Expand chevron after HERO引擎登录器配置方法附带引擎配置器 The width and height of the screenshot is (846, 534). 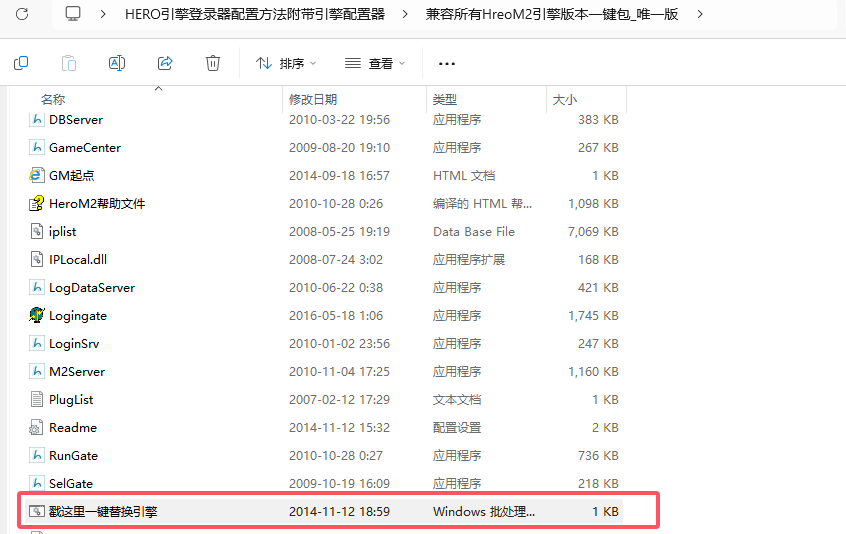[x=405, y=15]
